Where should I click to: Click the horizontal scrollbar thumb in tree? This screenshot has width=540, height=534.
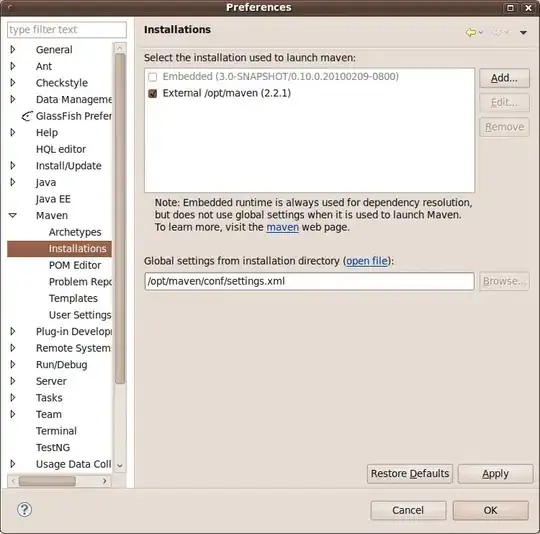coord(47,481)
